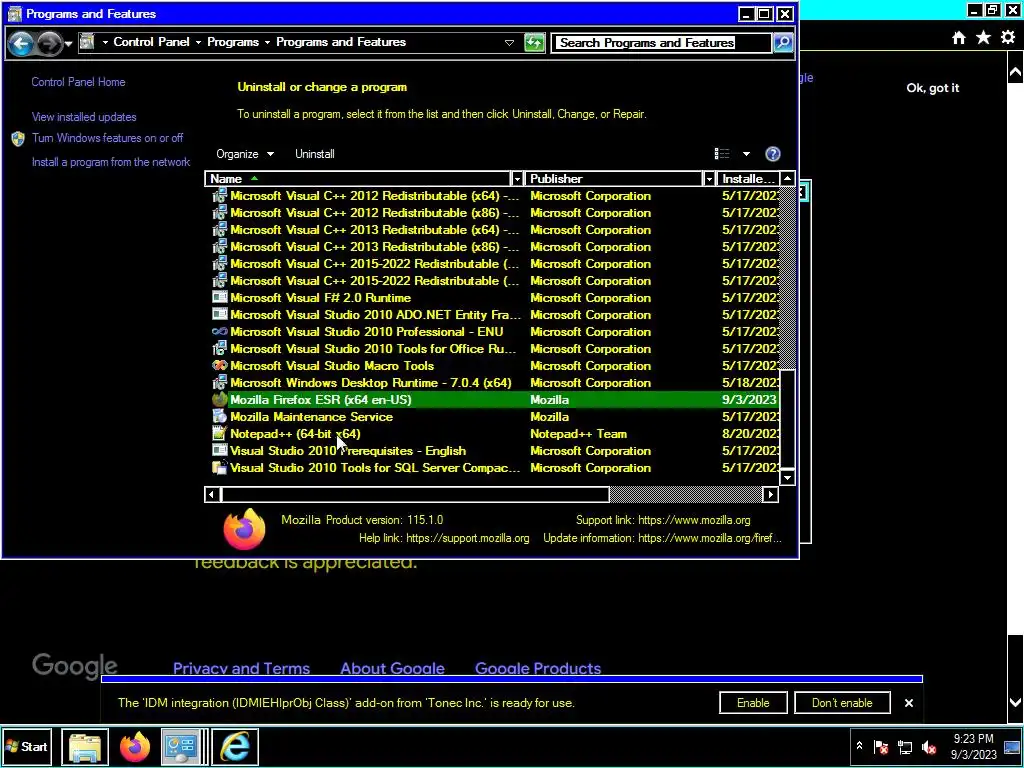
Task: Click the Visual F# 2.0 Runtime icon
Action: coord(219,298)
